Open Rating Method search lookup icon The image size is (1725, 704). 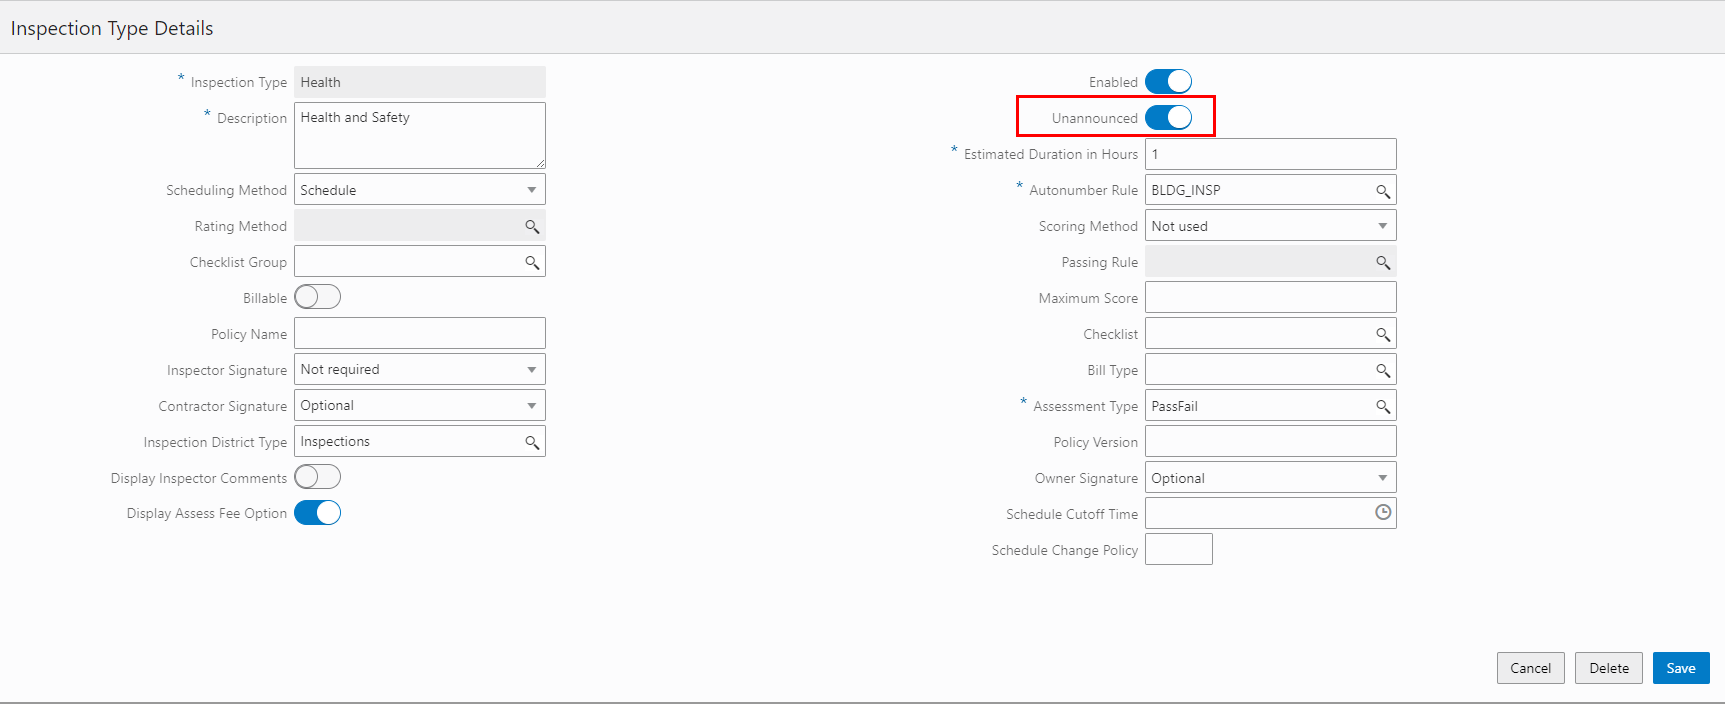click(532, 227)
